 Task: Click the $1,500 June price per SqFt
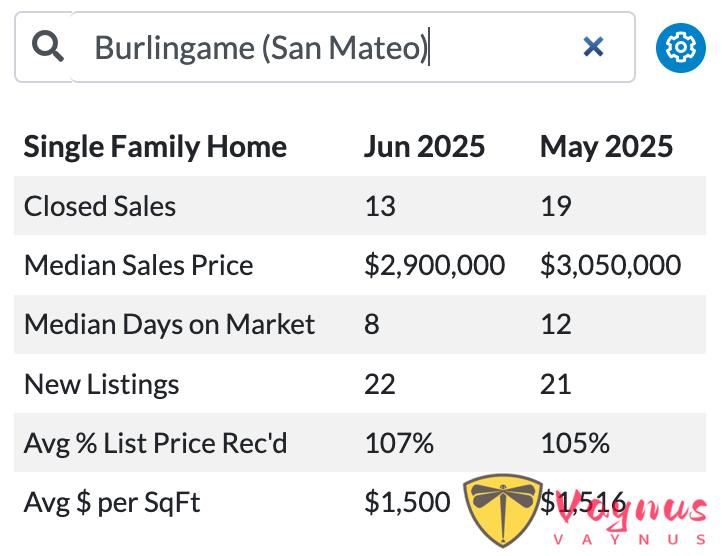(x=407, y=502)
